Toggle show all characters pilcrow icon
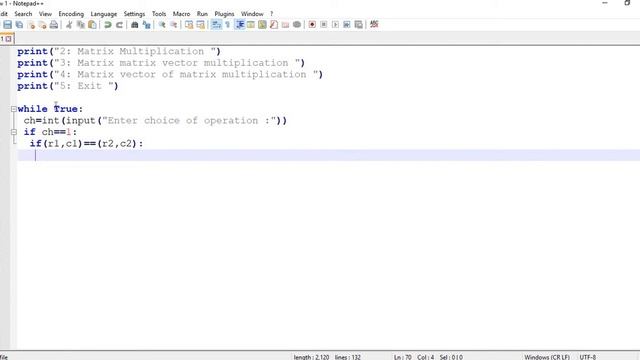Screen dimensions: 640x360 click(228, 25)
